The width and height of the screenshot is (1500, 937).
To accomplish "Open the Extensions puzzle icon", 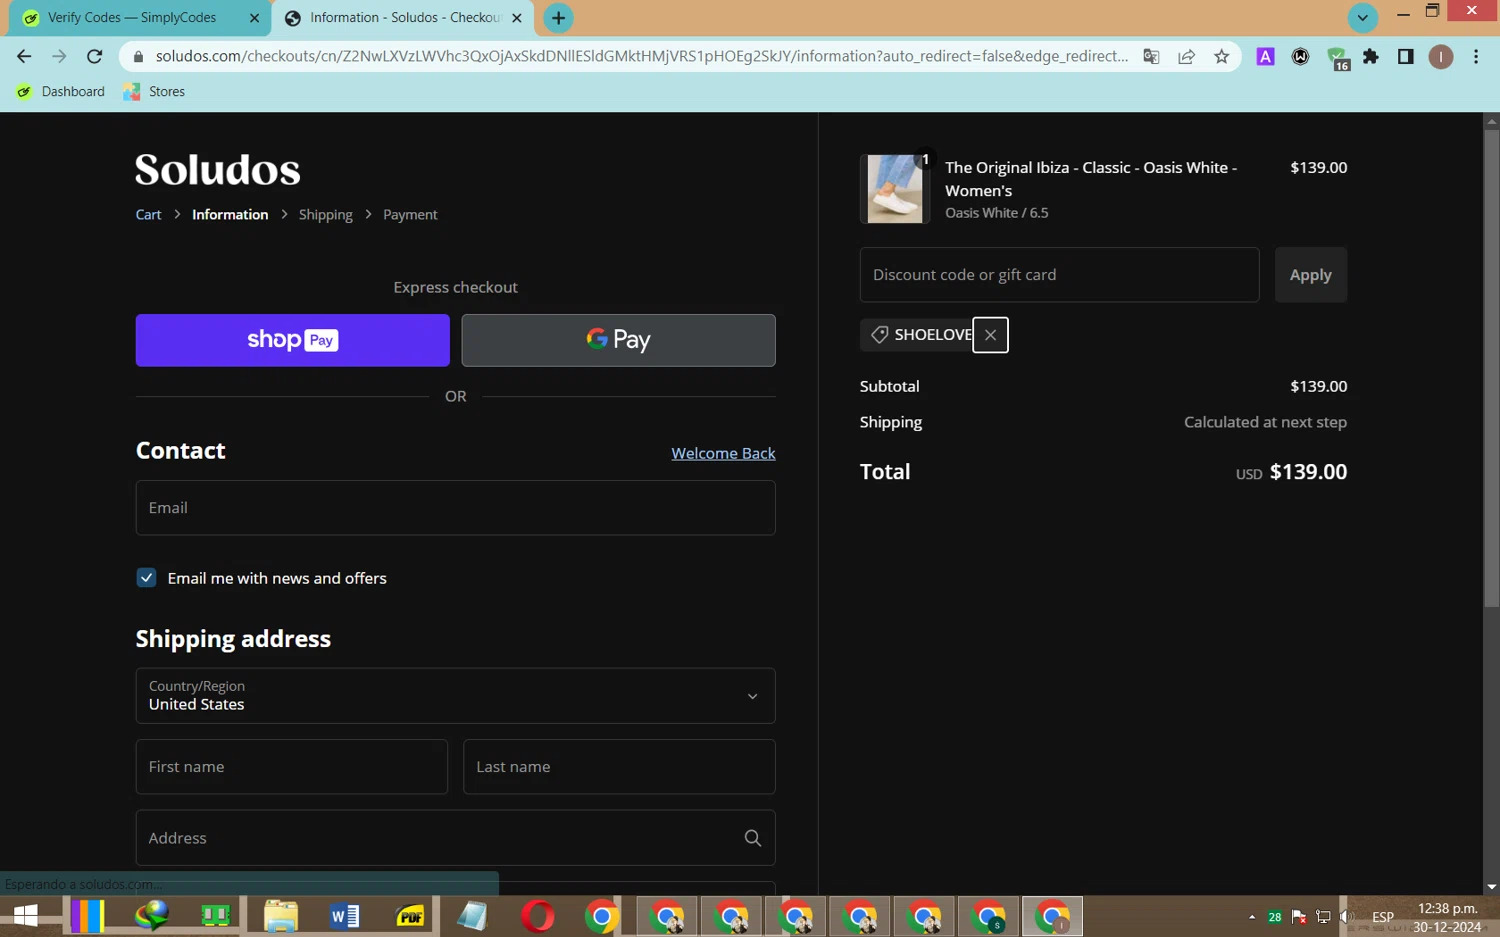I will pos(1371,57).
